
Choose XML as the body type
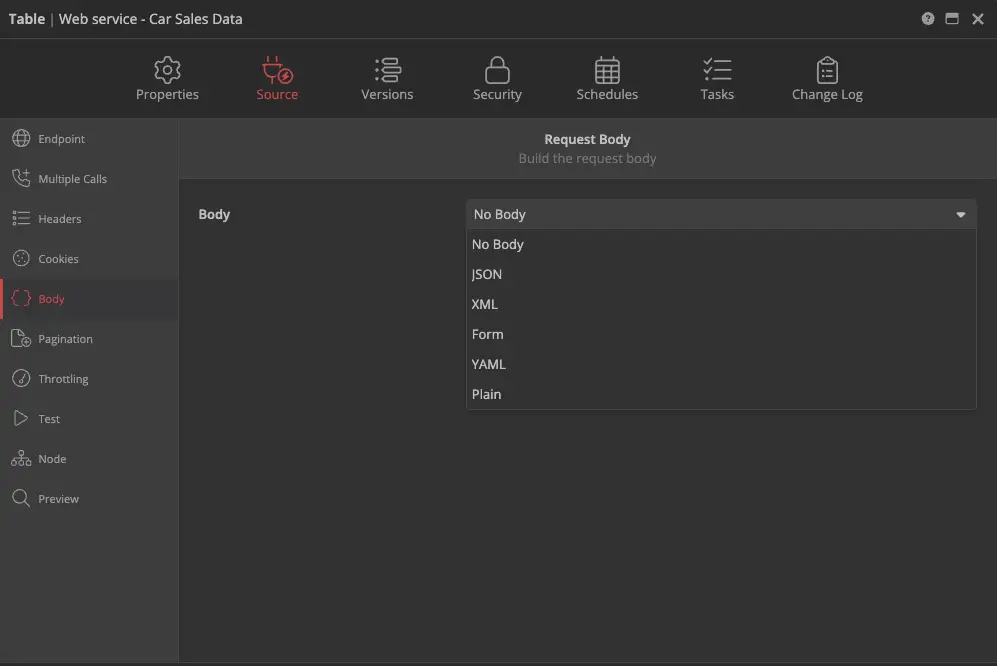pos(485,304)
